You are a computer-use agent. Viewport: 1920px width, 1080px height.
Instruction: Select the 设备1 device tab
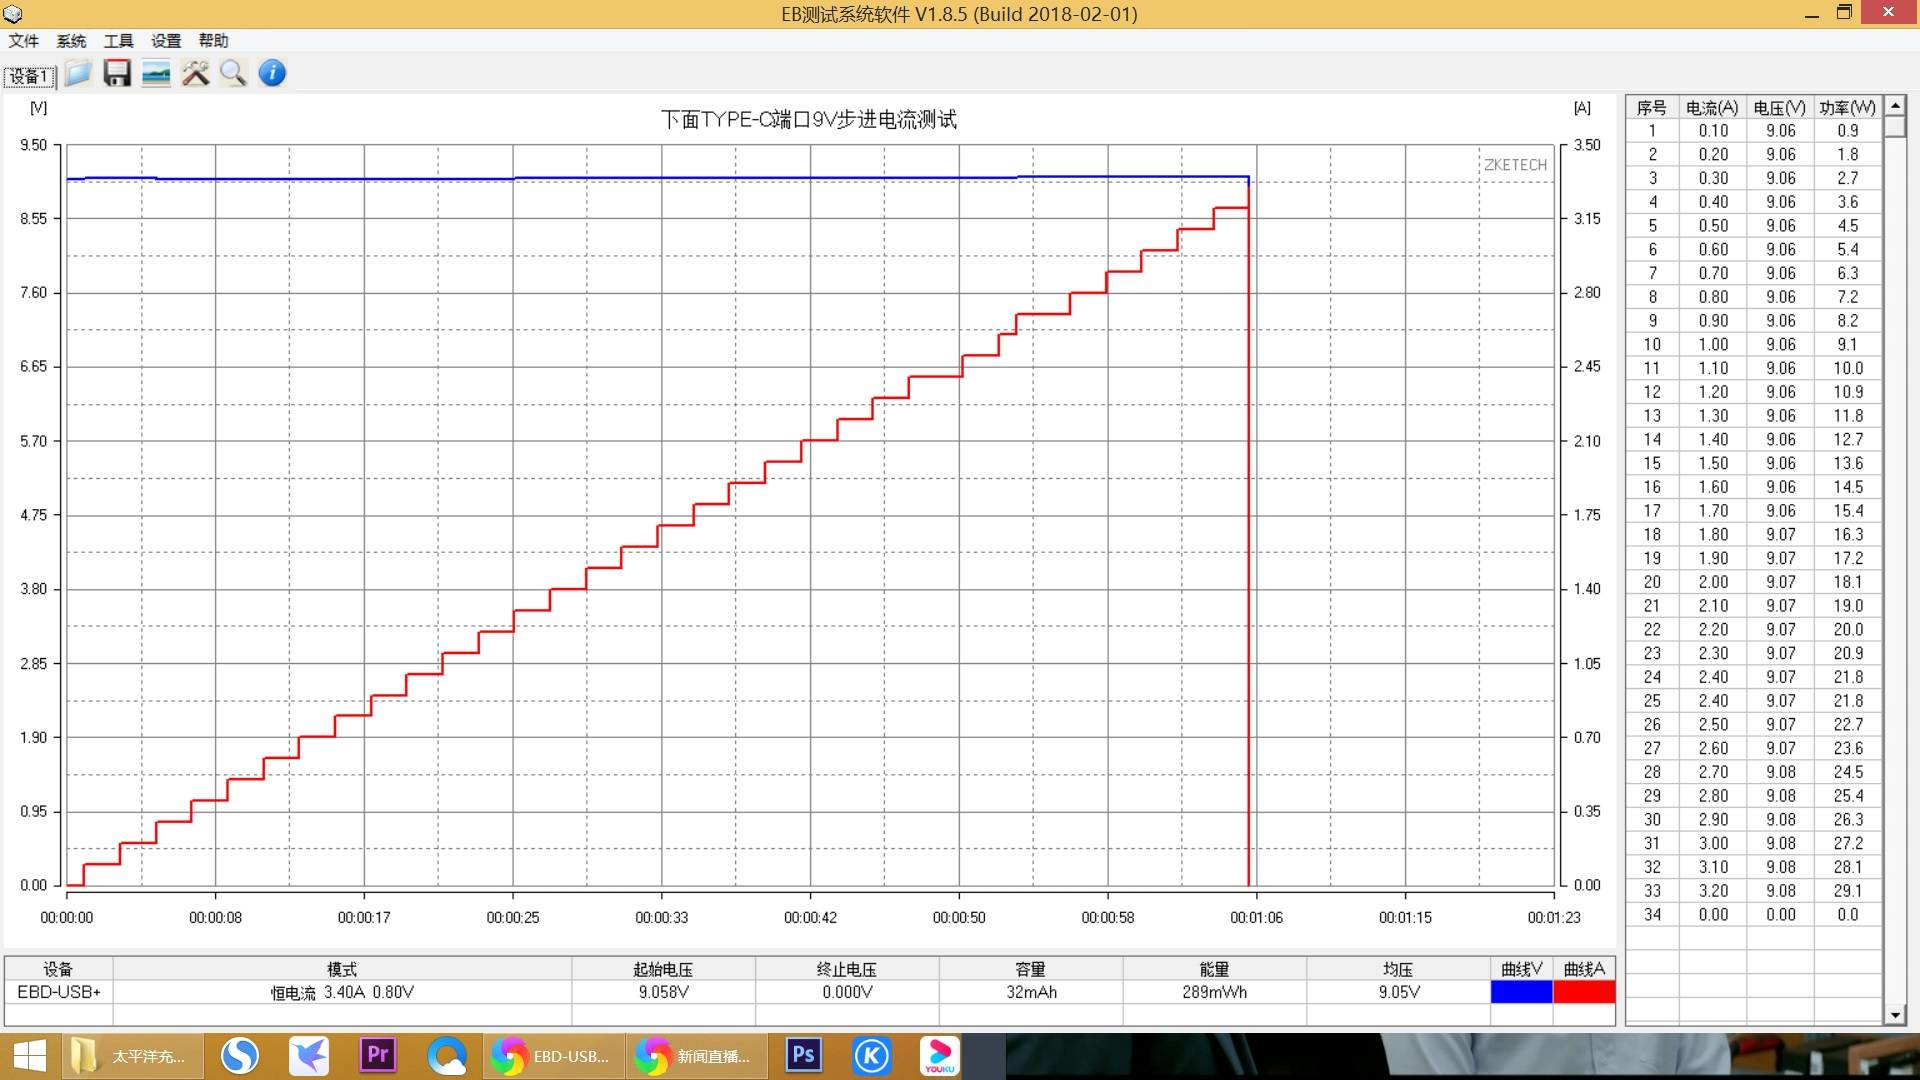tap(30, 76)
